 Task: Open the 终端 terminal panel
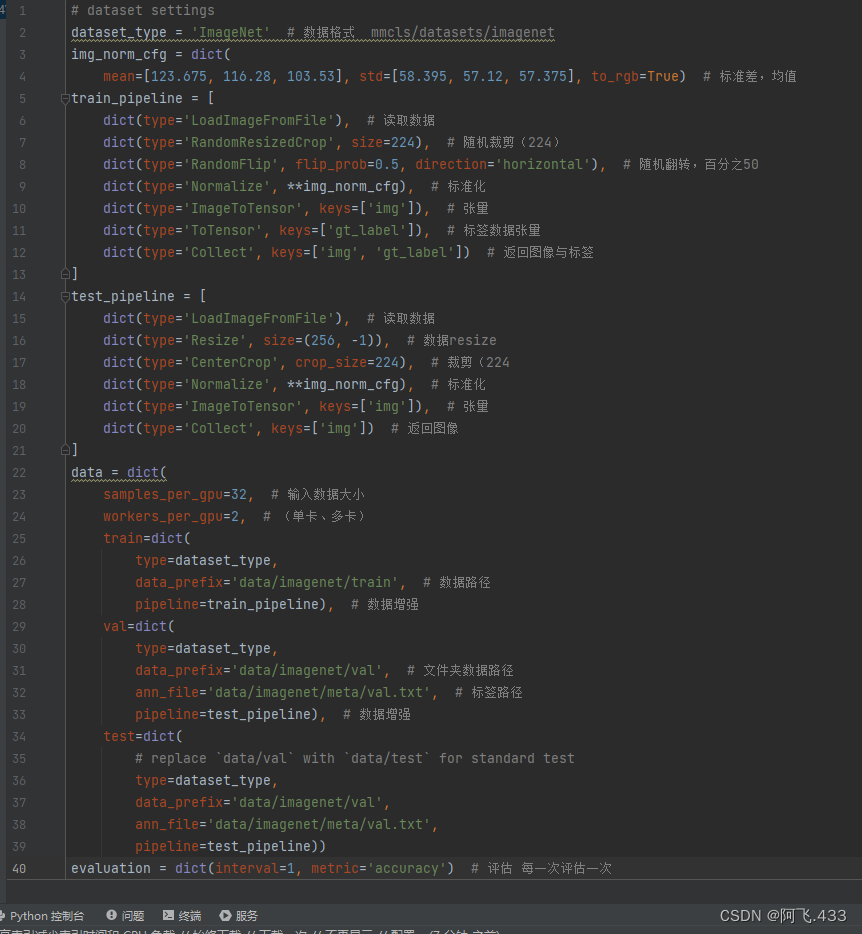[x=182, y=915]
